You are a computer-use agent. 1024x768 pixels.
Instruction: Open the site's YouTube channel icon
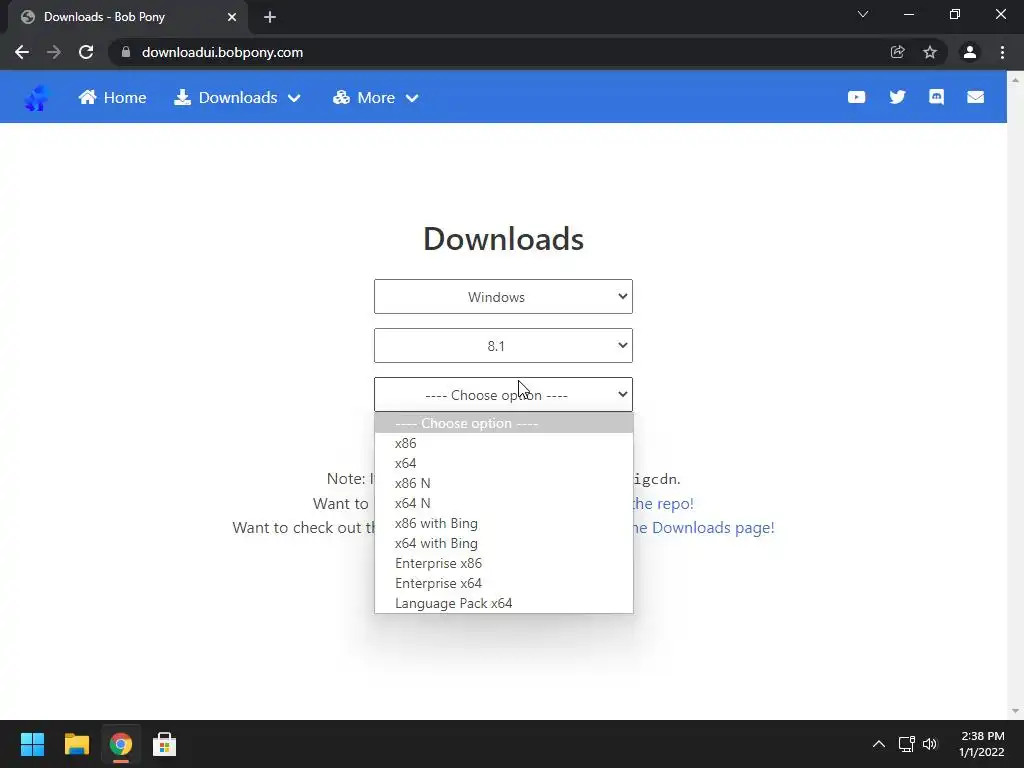pos(856,97)
